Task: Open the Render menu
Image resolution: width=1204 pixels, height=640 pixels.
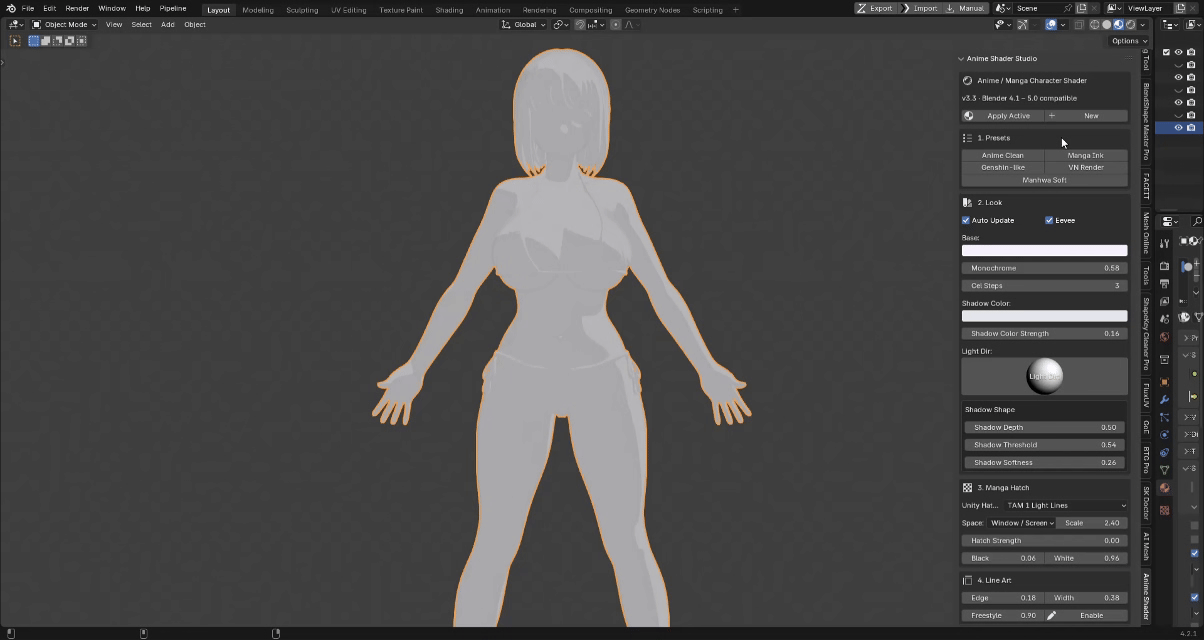Action: click(77, 8)
